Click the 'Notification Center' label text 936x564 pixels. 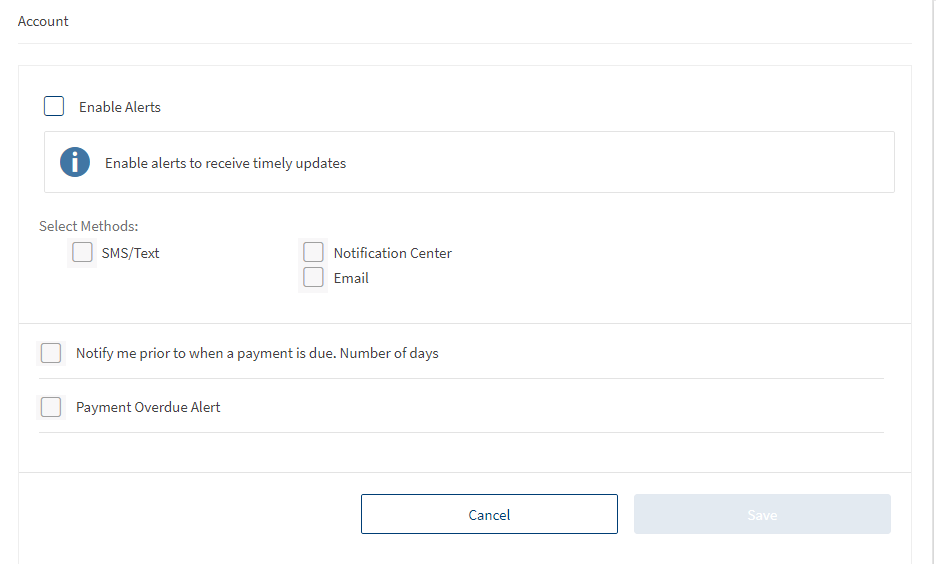click(392, 253)
